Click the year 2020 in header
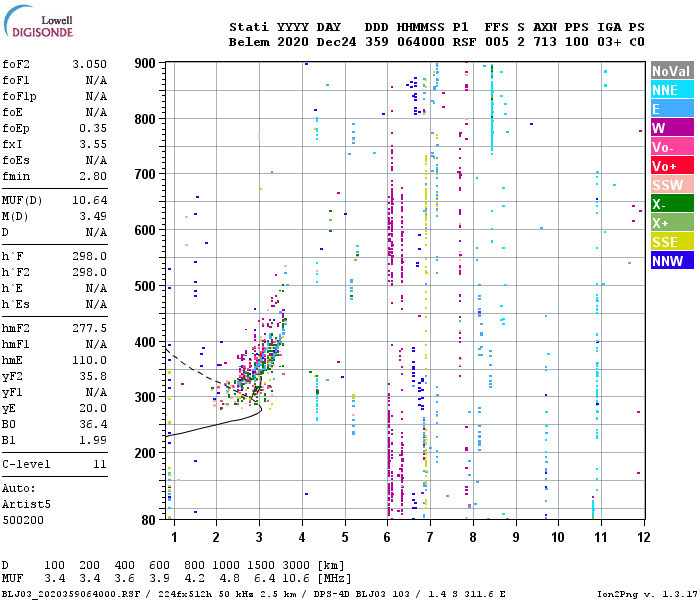 pos(293,42)
